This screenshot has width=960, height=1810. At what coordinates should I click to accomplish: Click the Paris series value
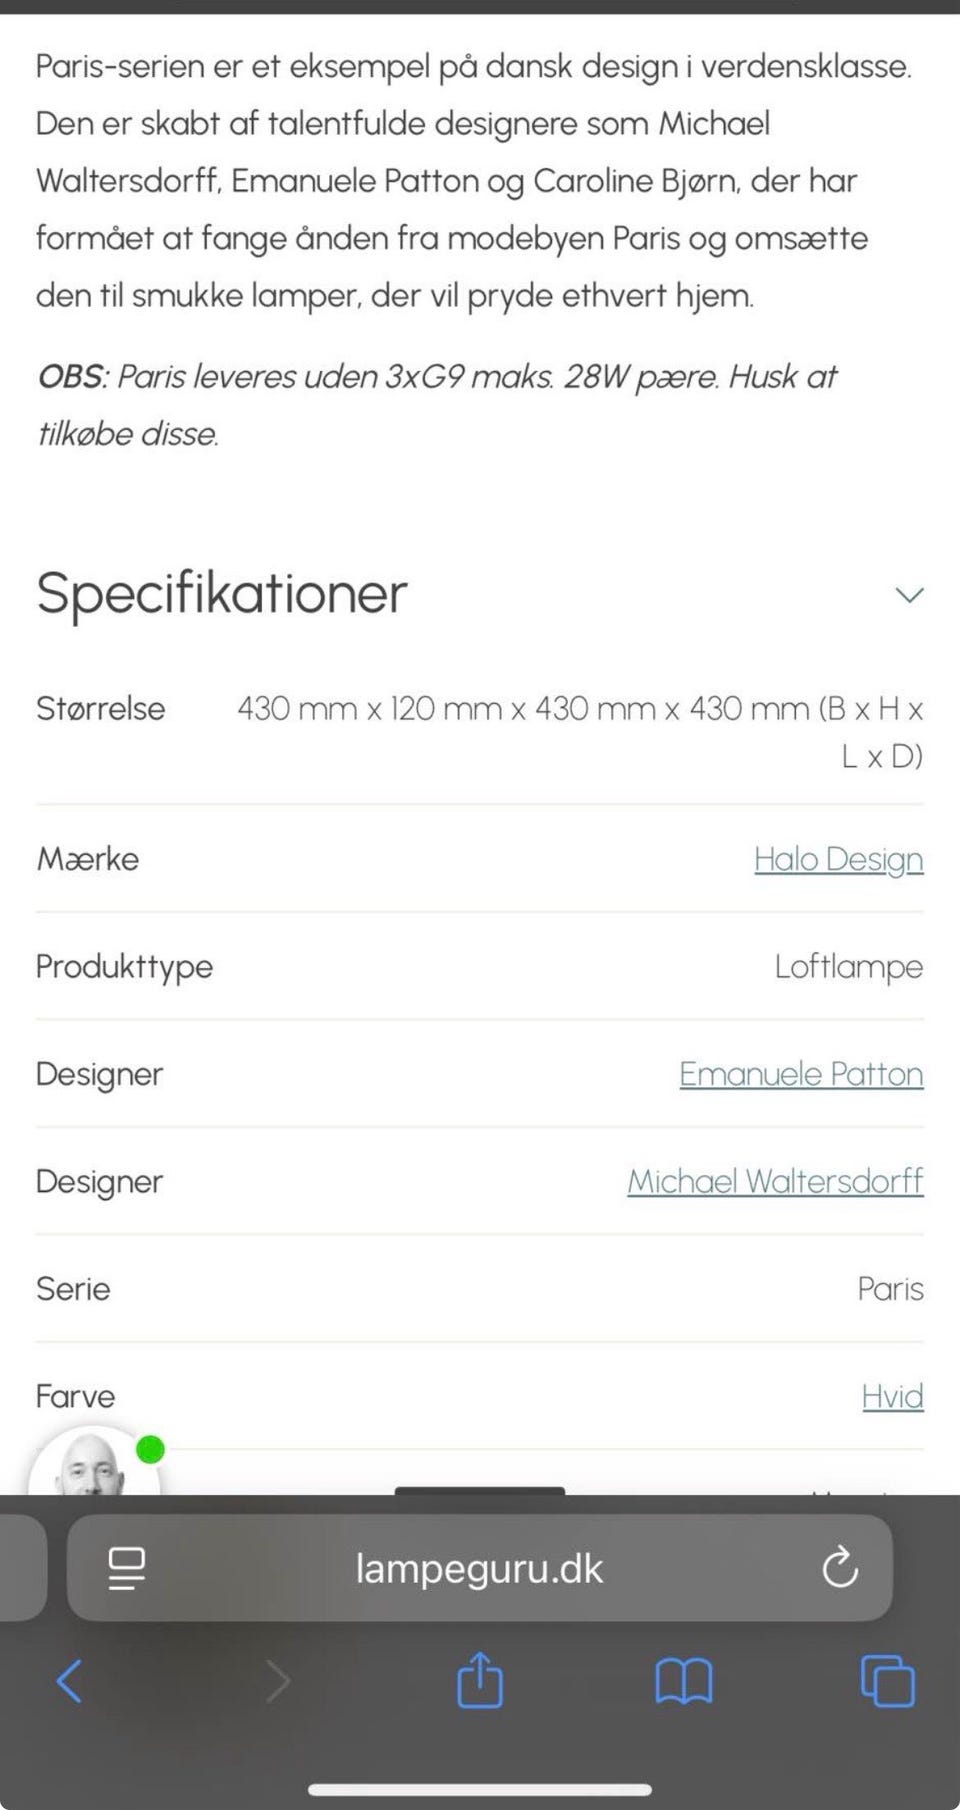pyautogui.click(x=890, y=1289)
